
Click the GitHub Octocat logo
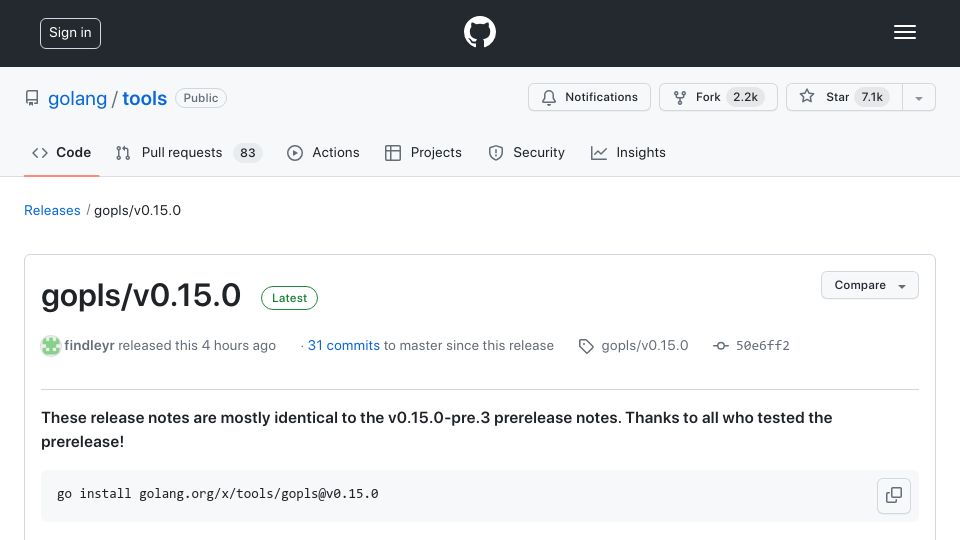tap(479, 32)
